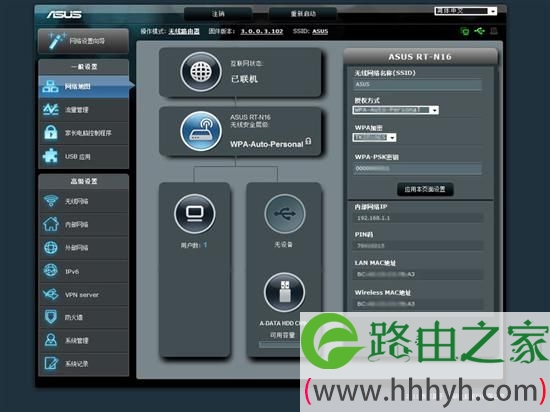The height and width of the screenshot is (412, 550).
Task: Open the 授权方式 authentication method dropdown
Action: click(396, 110)
